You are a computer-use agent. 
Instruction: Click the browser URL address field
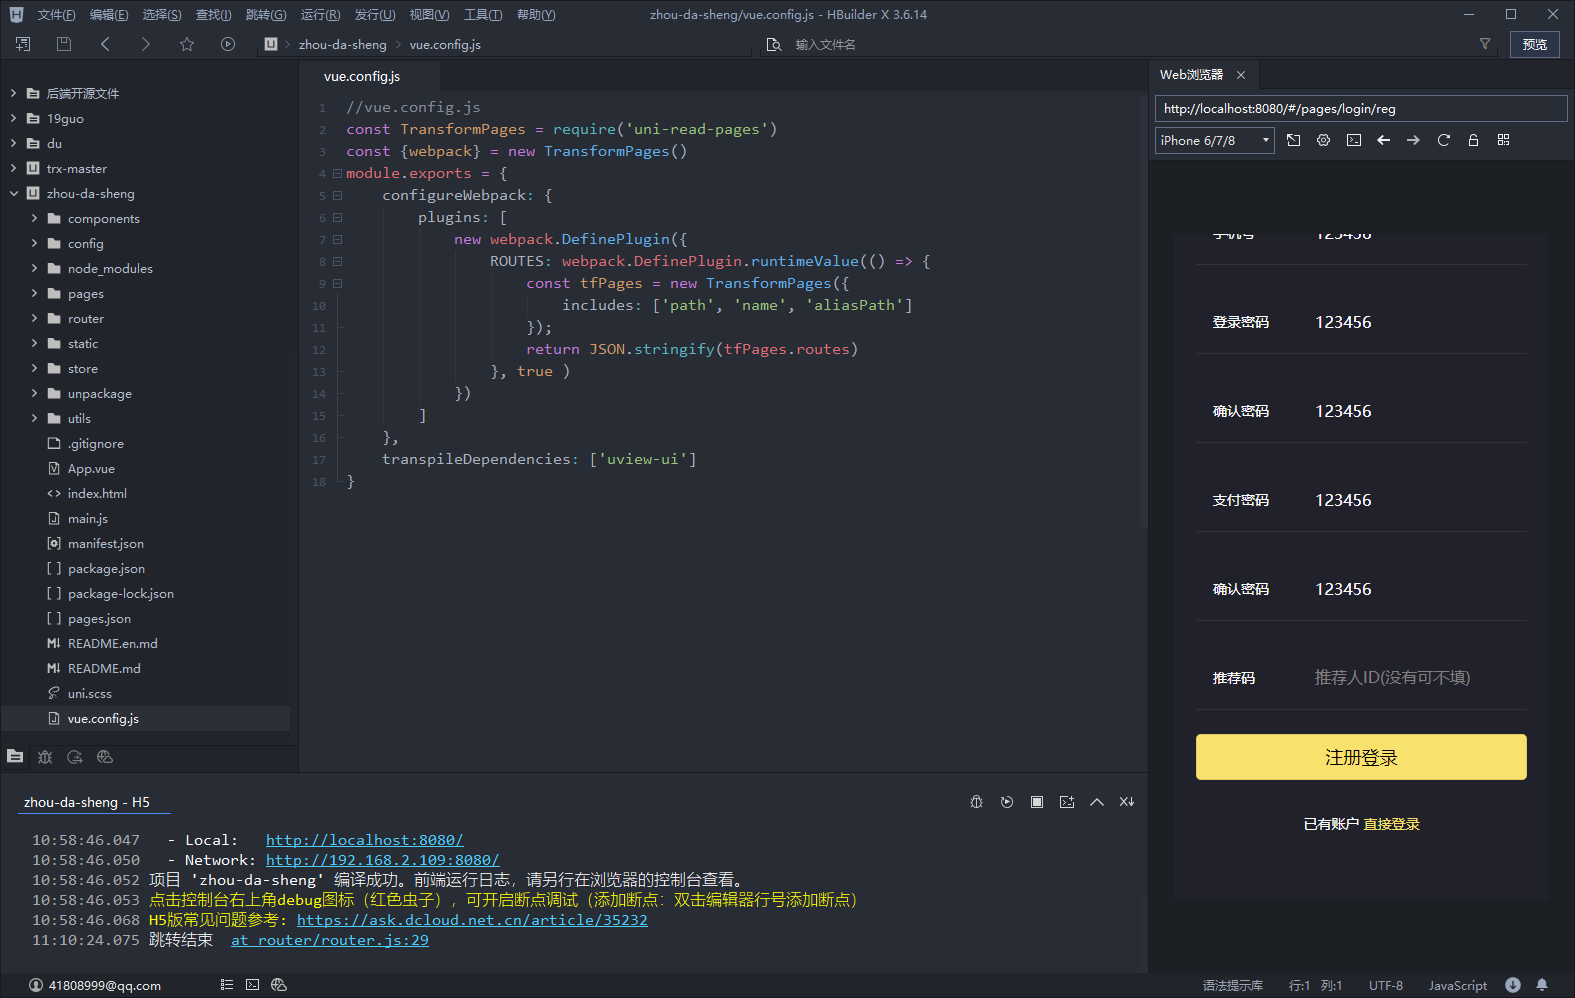[x=1360, y=108]
